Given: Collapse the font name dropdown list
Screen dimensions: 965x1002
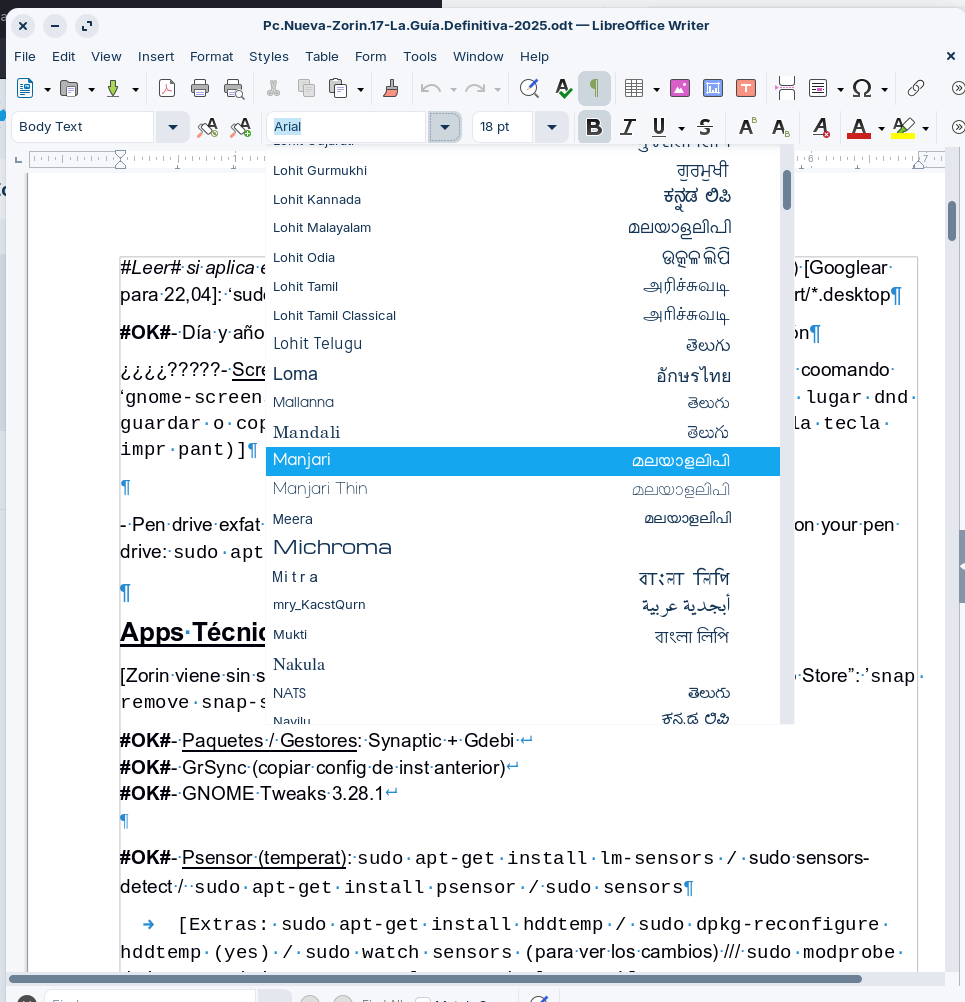Looking at the screenshot, I should point(445,127).
